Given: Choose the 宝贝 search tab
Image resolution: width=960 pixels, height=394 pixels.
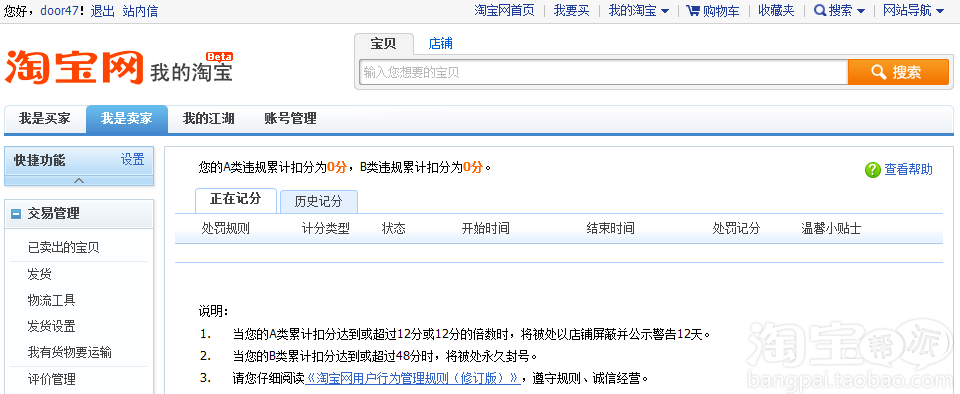Looking at the screenshot, I should (383, 43).
